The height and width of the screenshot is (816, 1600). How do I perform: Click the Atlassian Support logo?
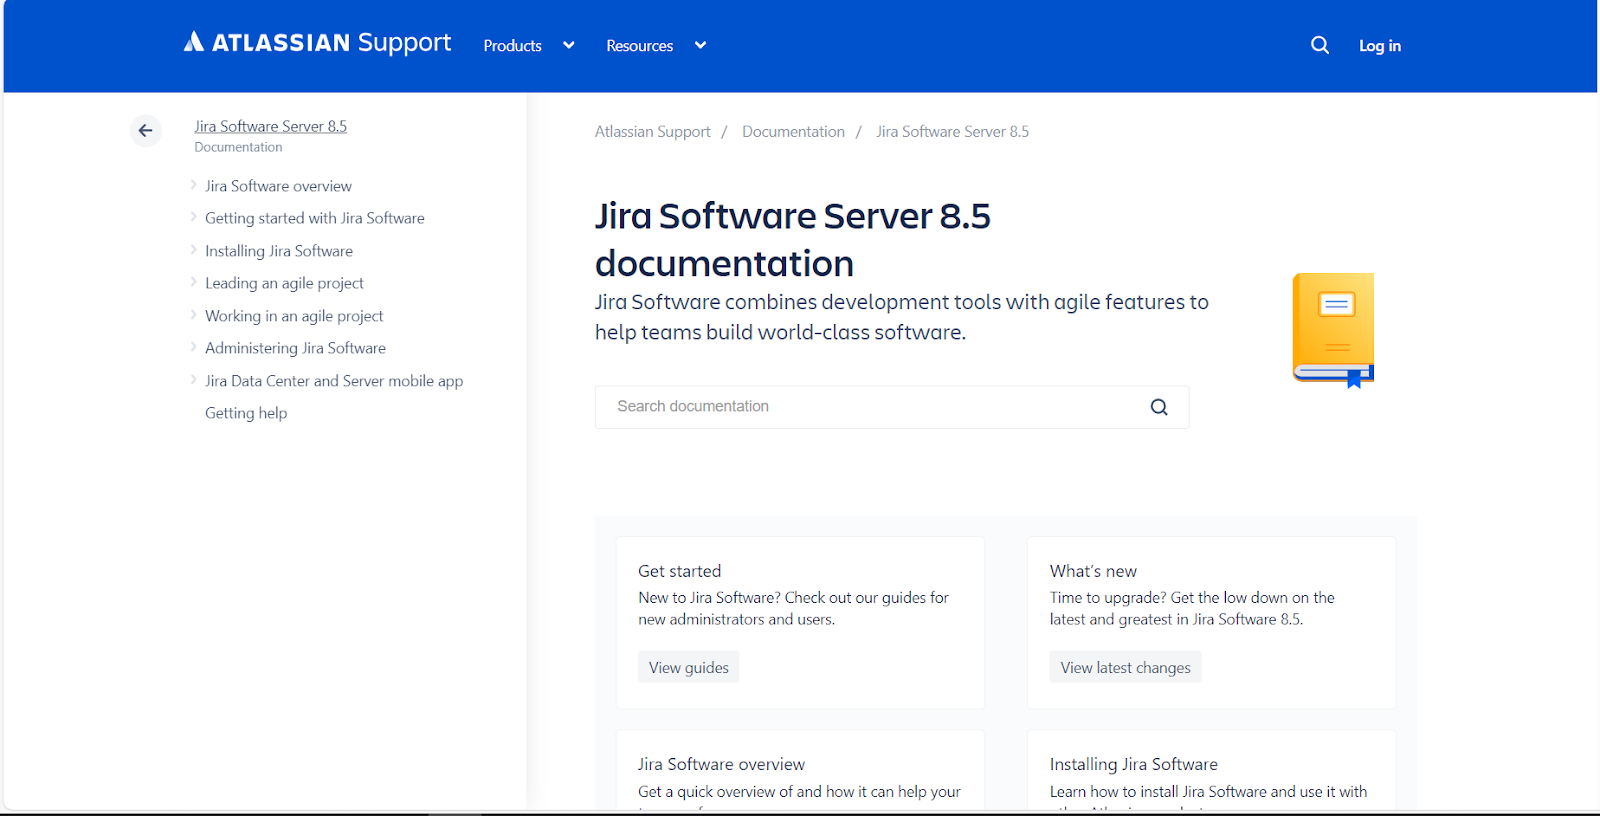(317, 43)
